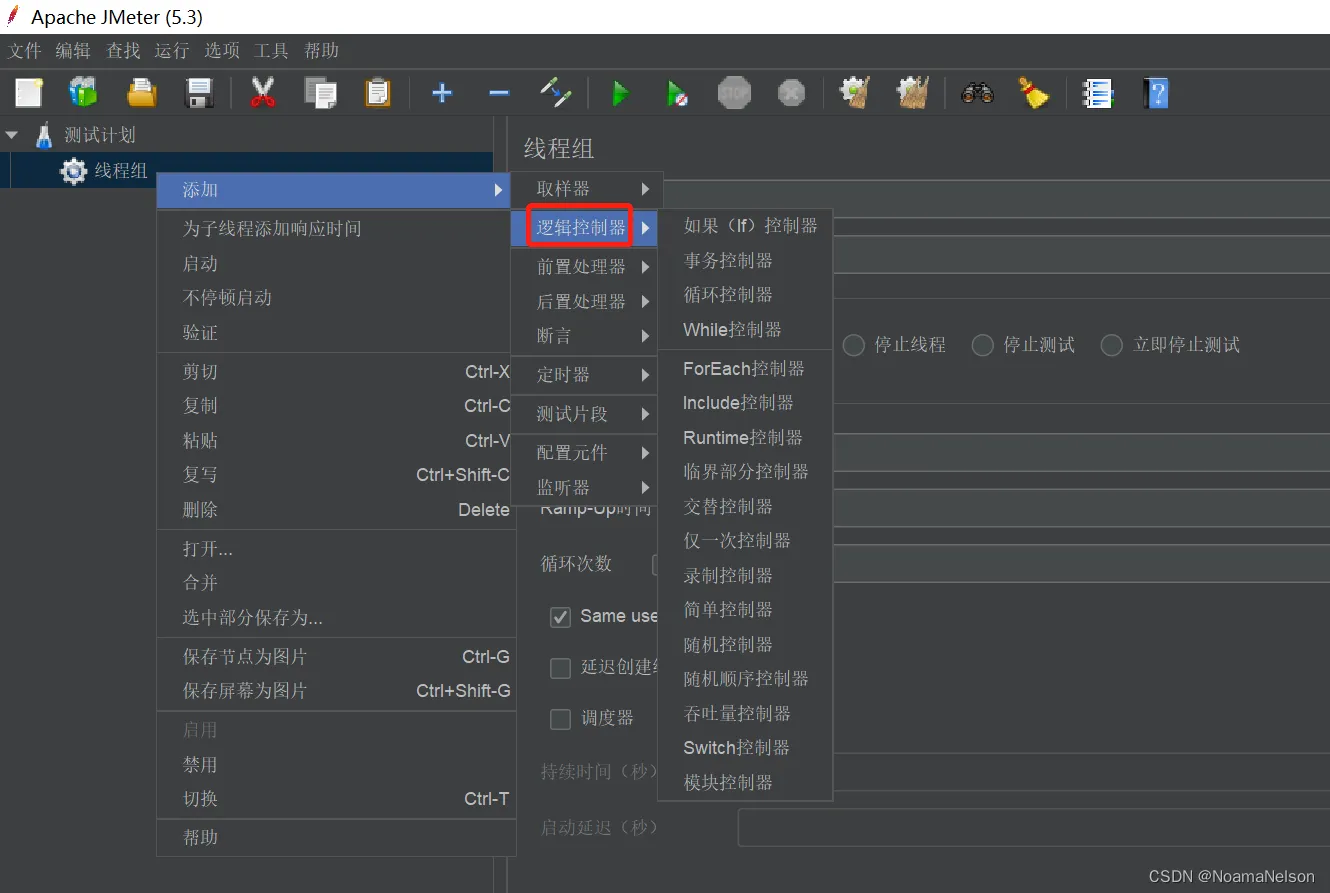
Task: Open the 运行 menu
Action: click(172, 51)
